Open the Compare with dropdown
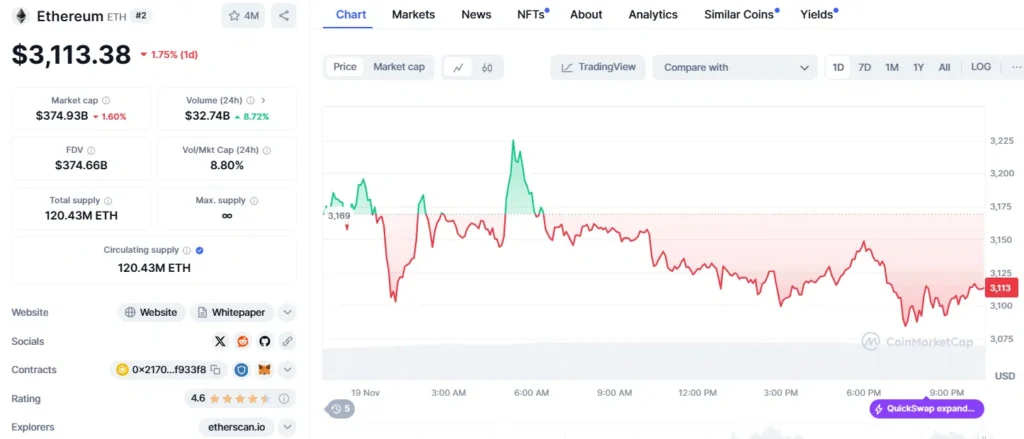This screenshot has height=439, width=1024. coord(736,67)
